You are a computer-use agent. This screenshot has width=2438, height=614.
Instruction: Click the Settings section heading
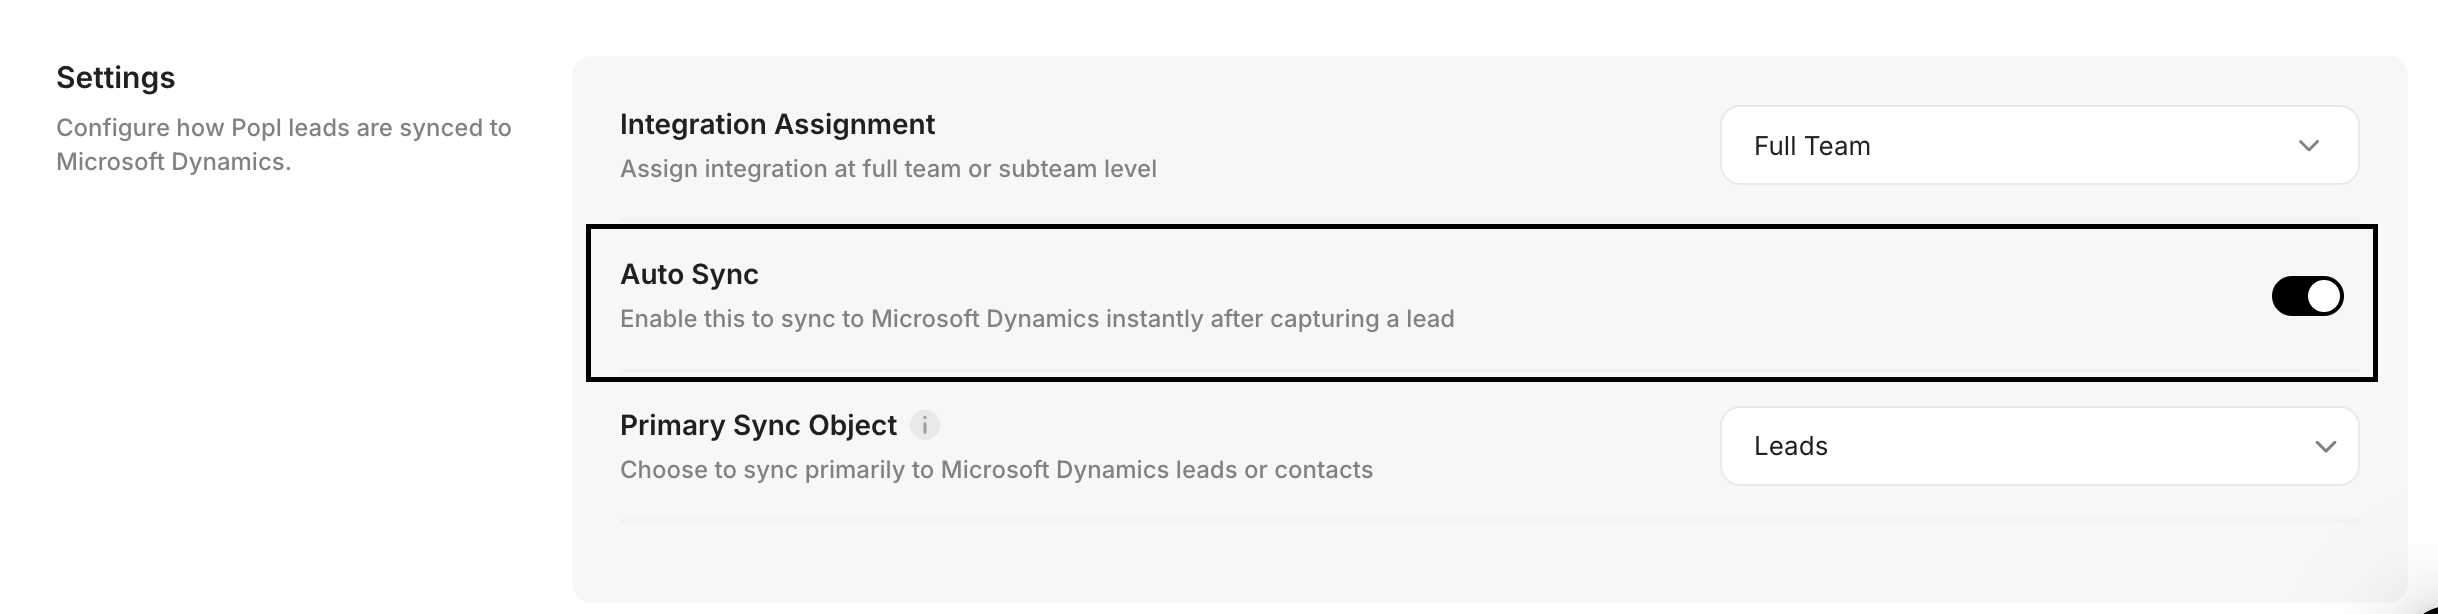[x=116, y=78]
